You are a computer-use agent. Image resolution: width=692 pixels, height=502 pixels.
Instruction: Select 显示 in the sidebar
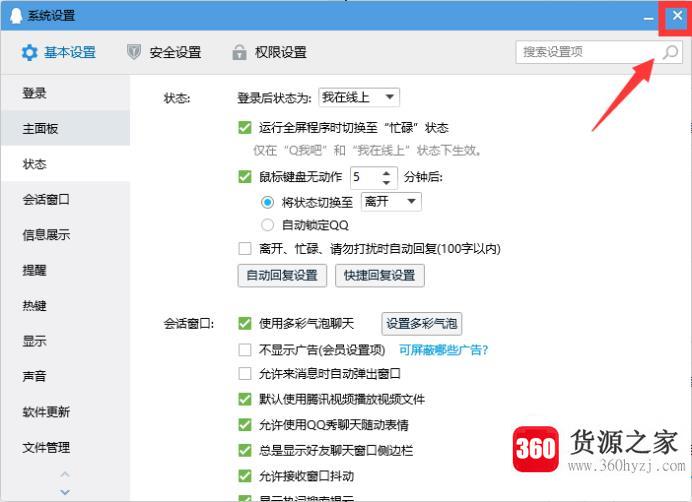(65, 341)
